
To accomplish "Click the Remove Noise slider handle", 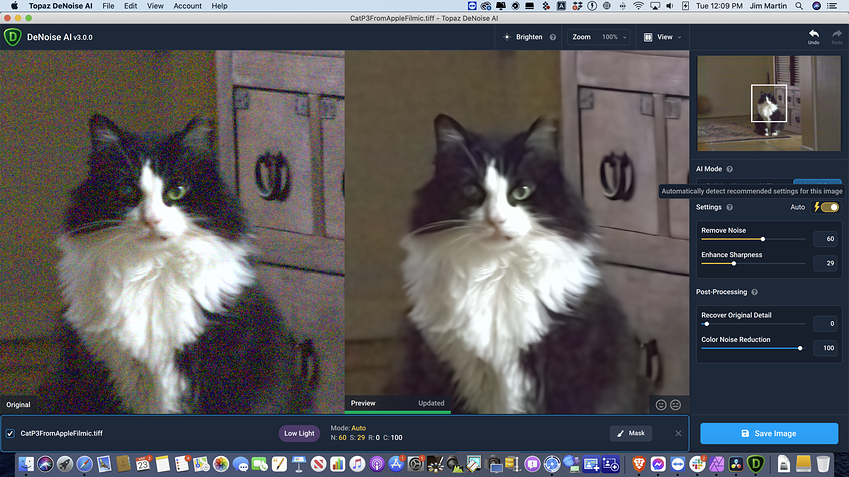I will [763, 239].
